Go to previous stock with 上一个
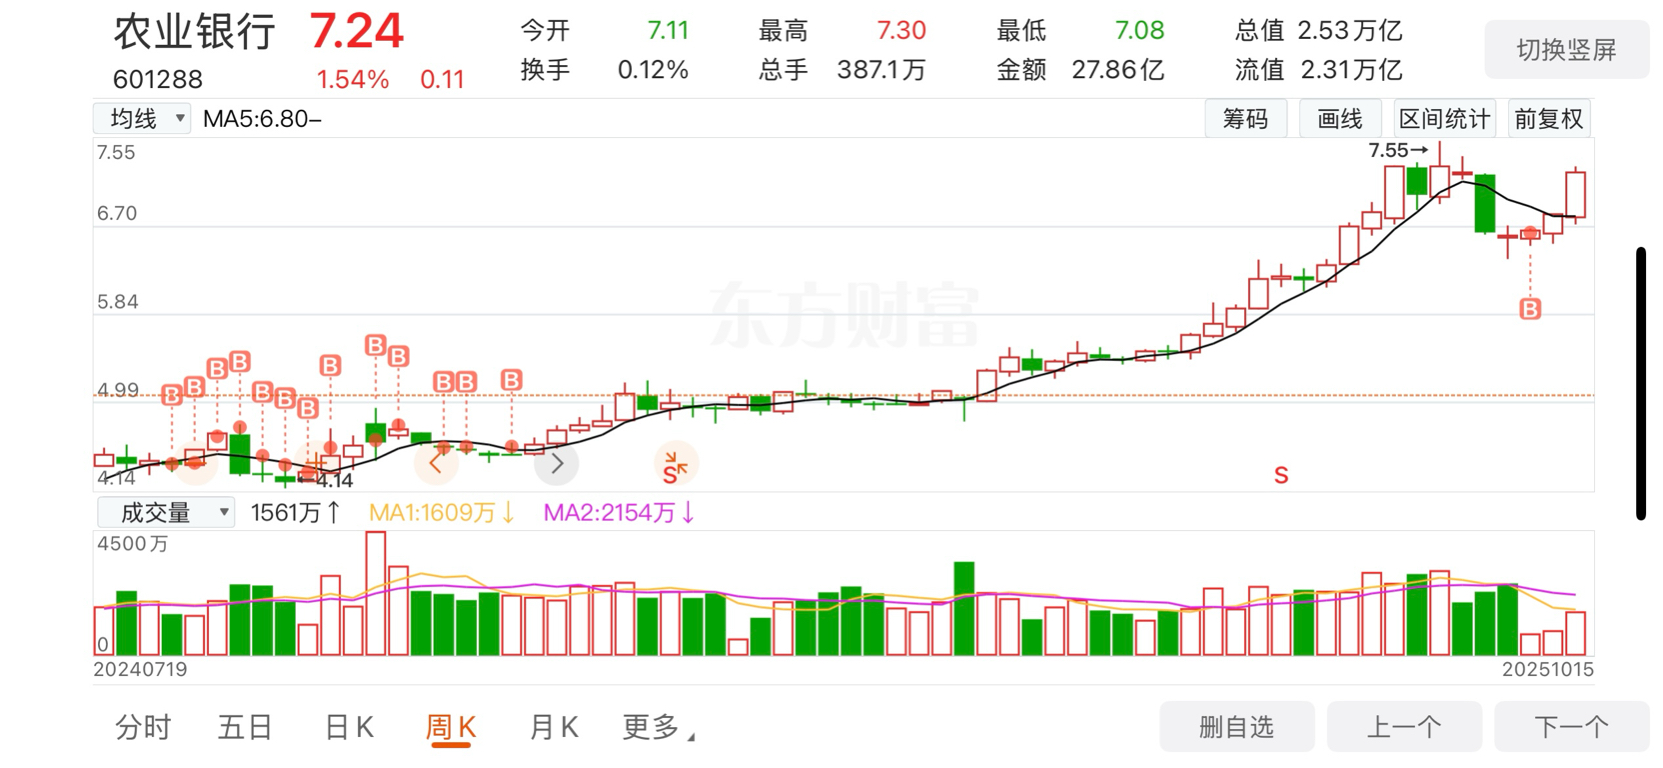Viewport: 1663px width, 768px height. 1404,727
